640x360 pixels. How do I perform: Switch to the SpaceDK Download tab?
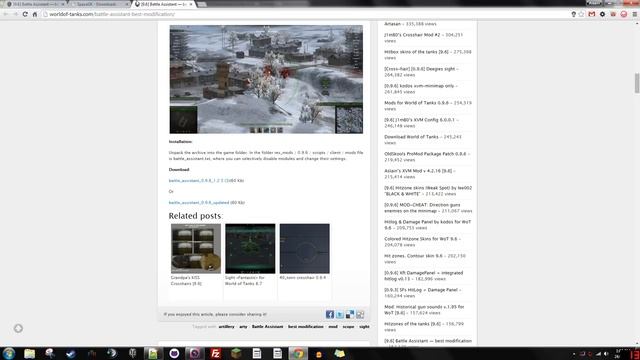coord(99,4)
